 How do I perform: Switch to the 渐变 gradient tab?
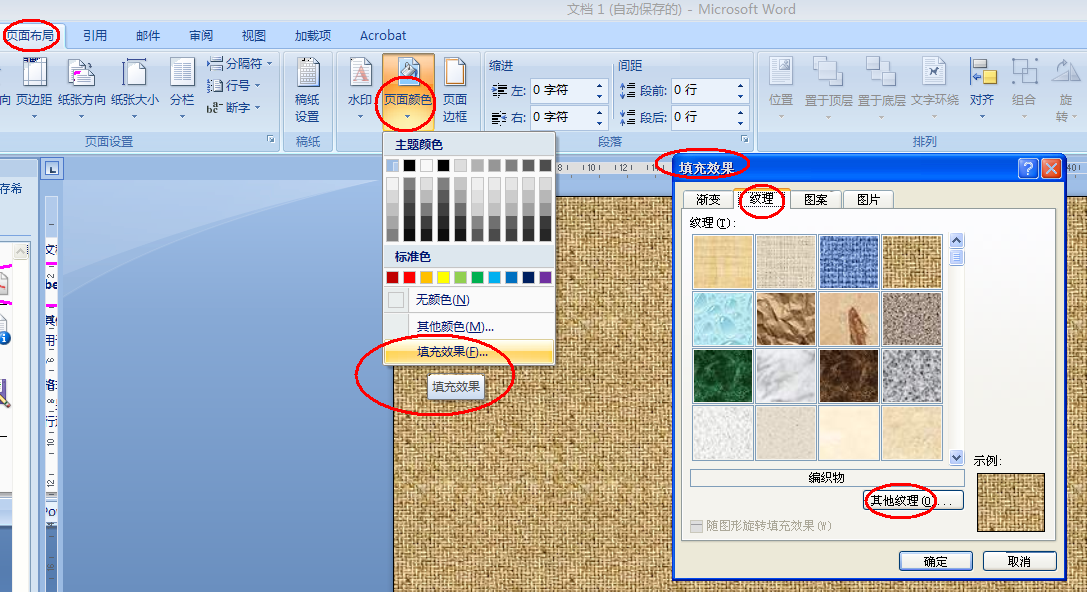click(x=708, y=200)
